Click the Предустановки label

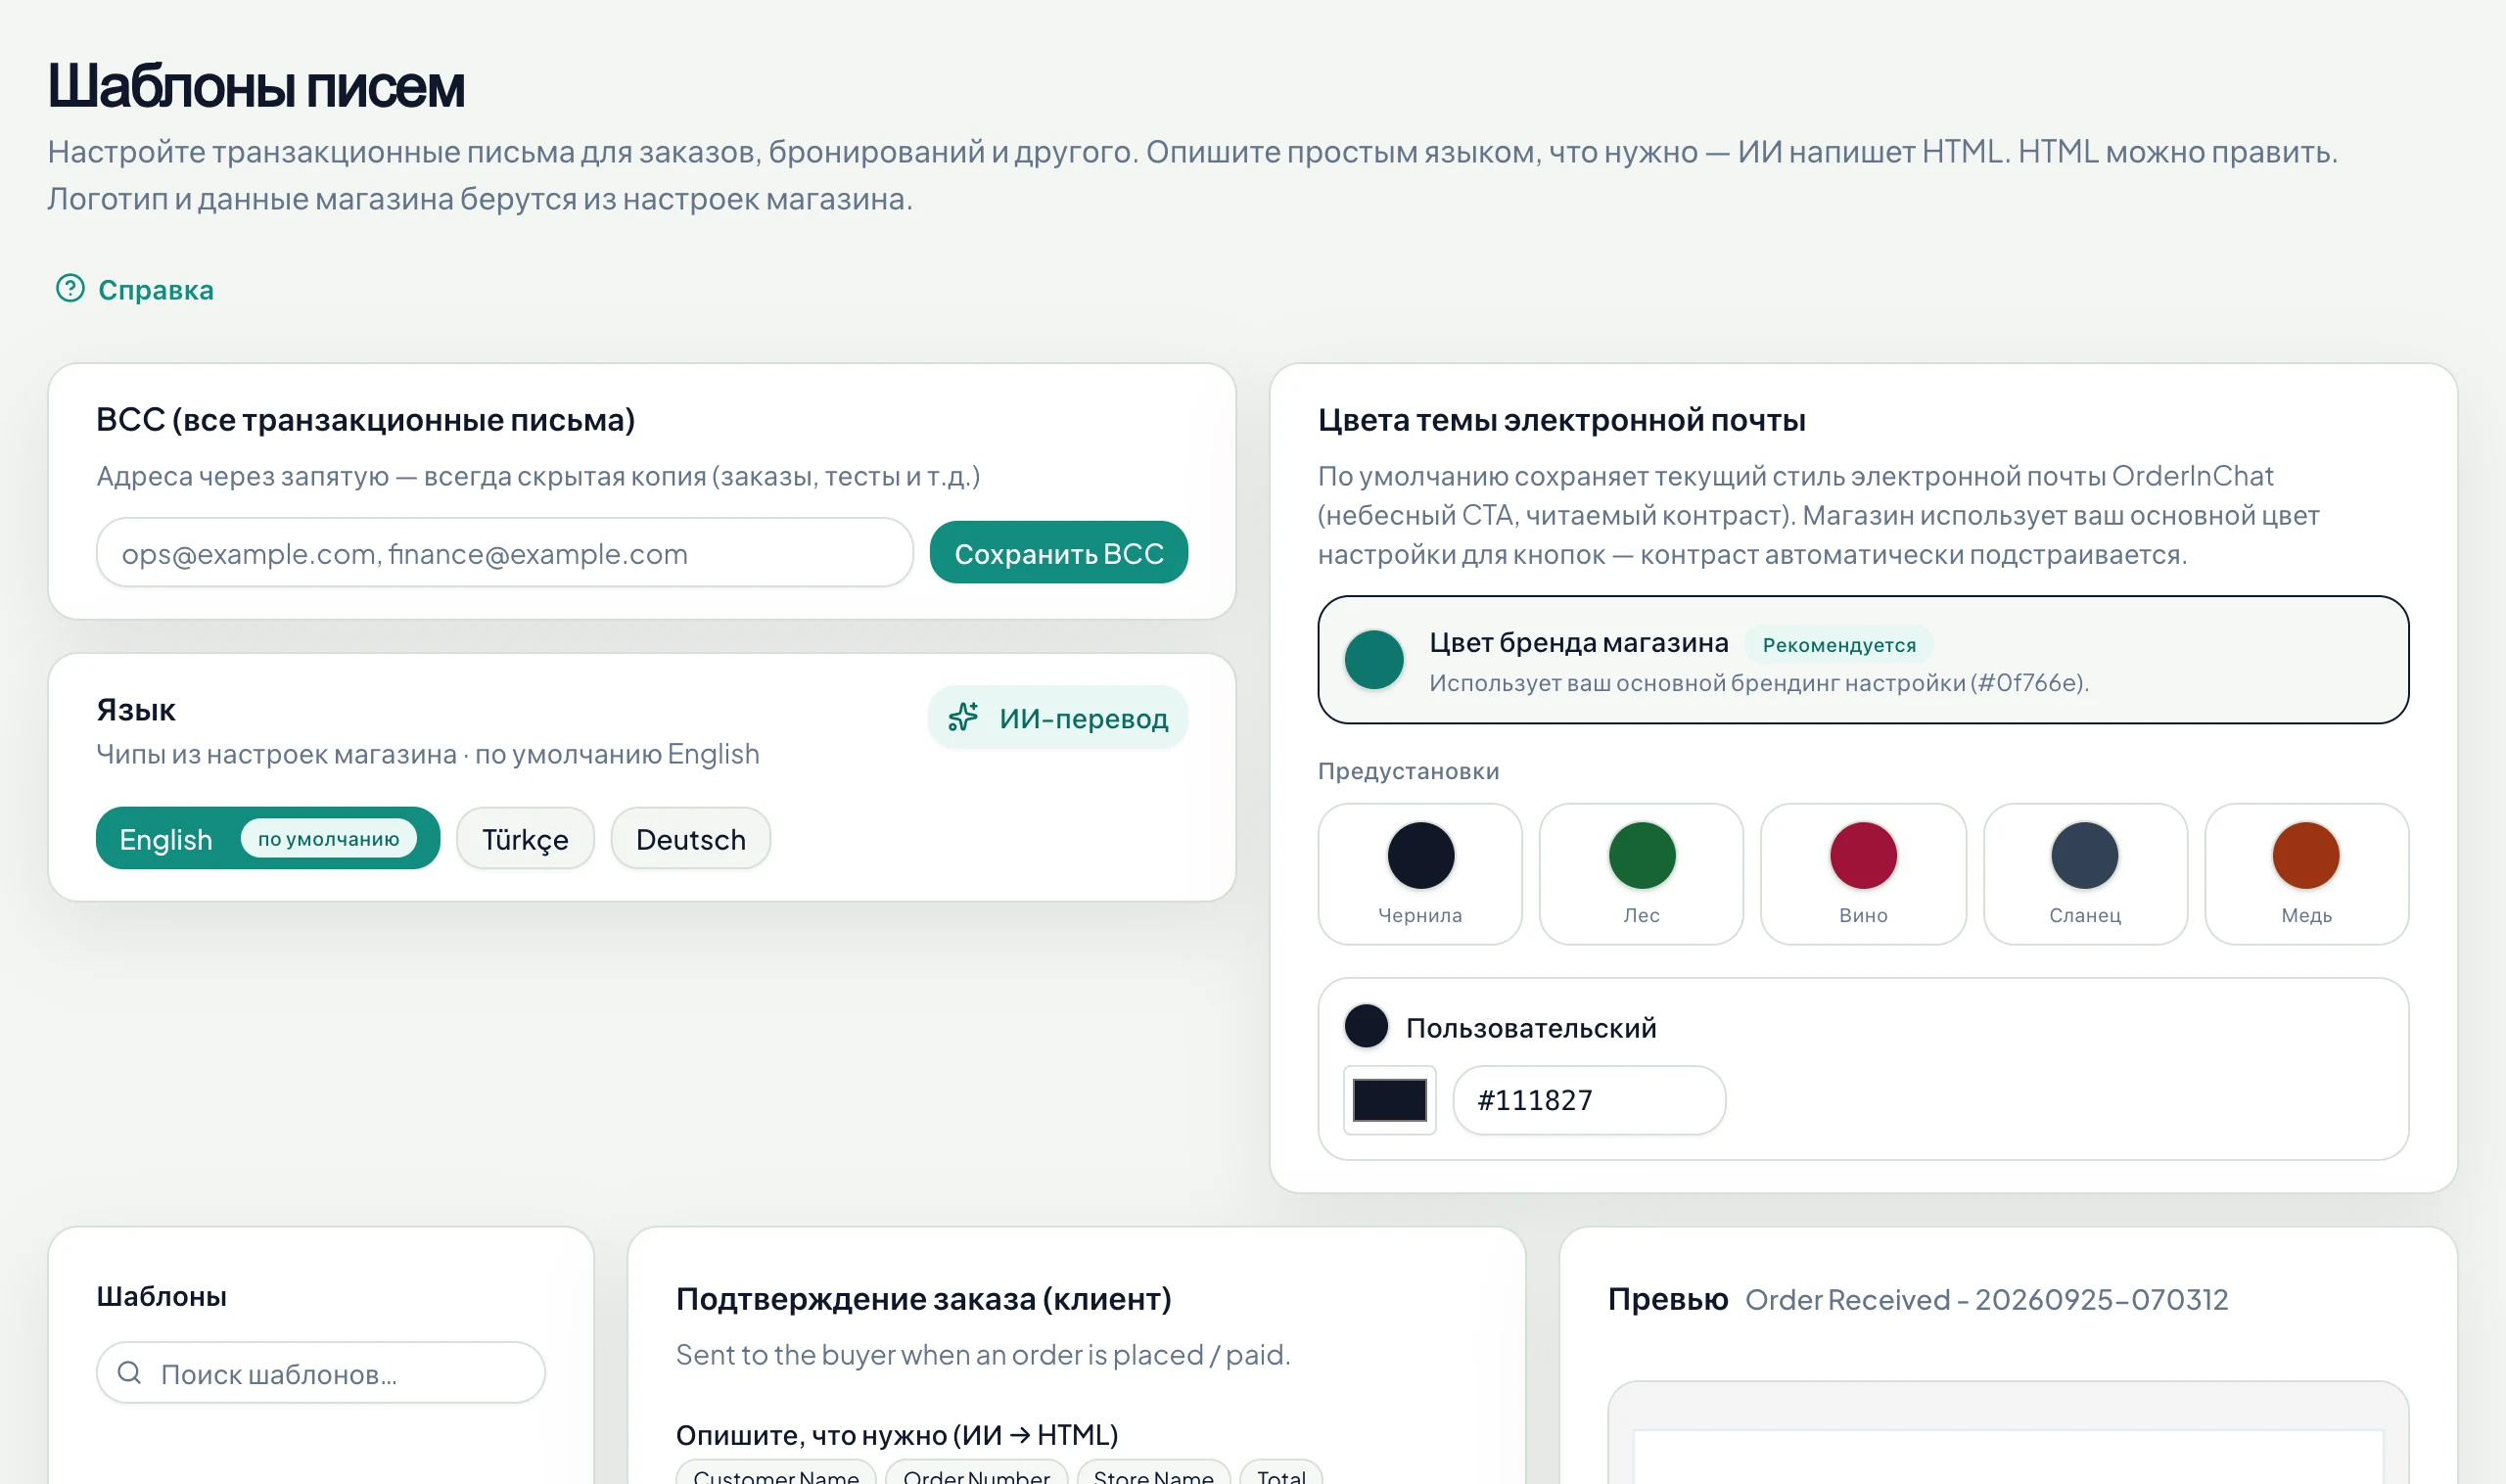coord(1408,771)
